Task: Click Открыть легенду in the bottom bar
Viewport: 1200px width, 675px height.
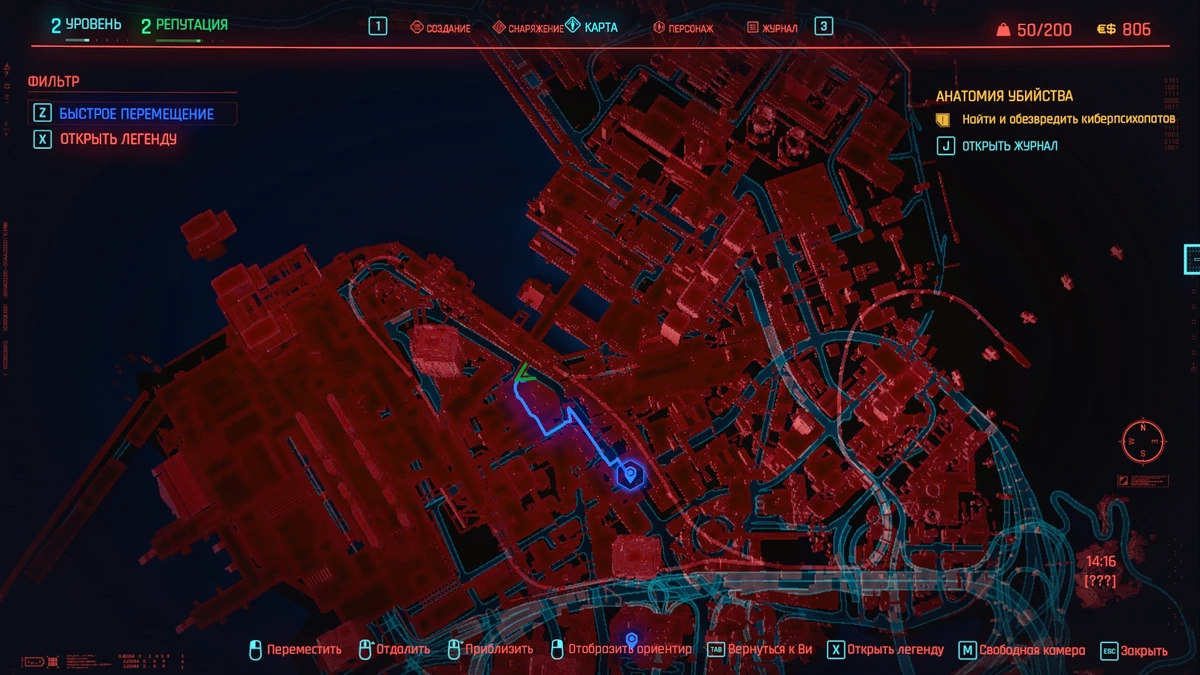Action: (895, 650)
